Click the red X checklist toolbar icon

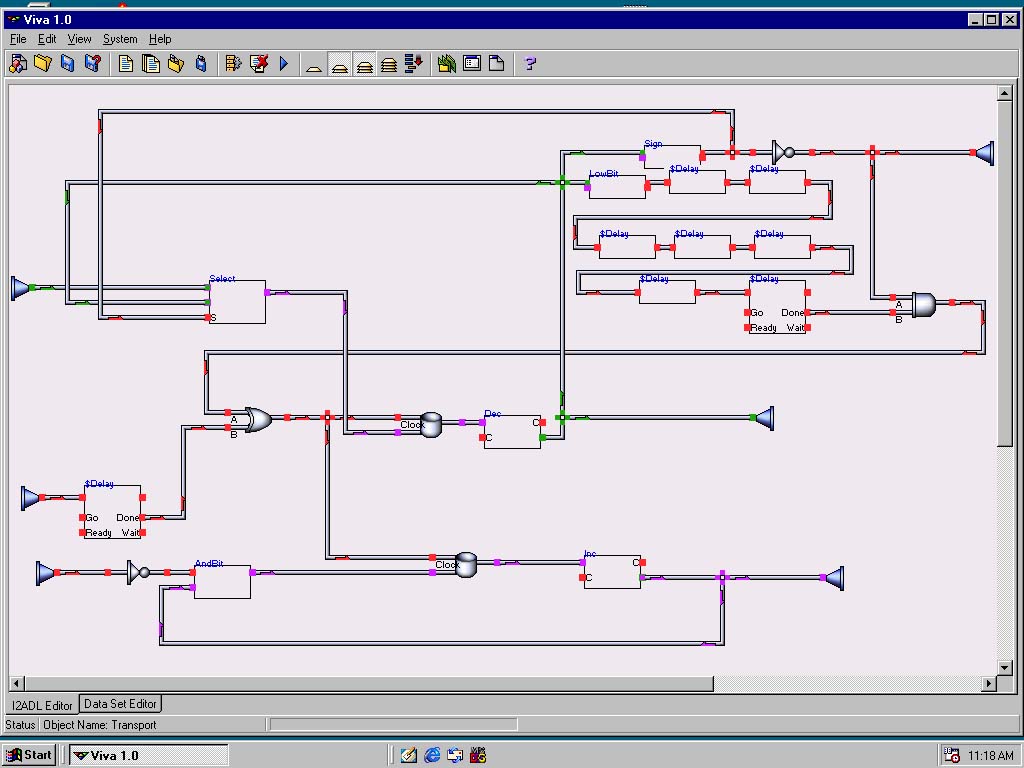click(259, 64)
